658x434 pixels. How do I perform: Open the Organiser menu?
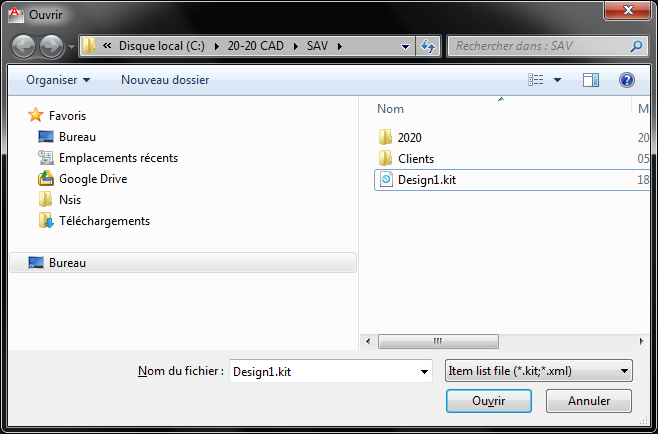[58, 79]
